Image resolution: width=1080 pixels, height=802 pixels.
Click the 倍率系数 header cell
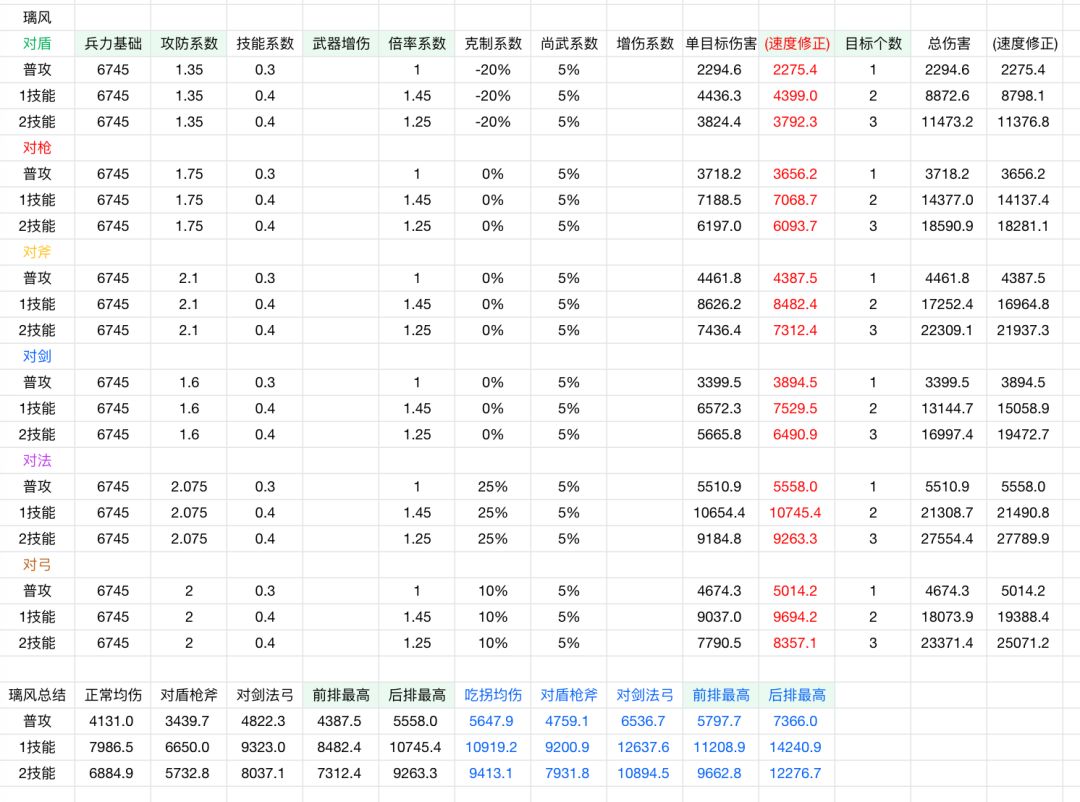pos(417,43)
